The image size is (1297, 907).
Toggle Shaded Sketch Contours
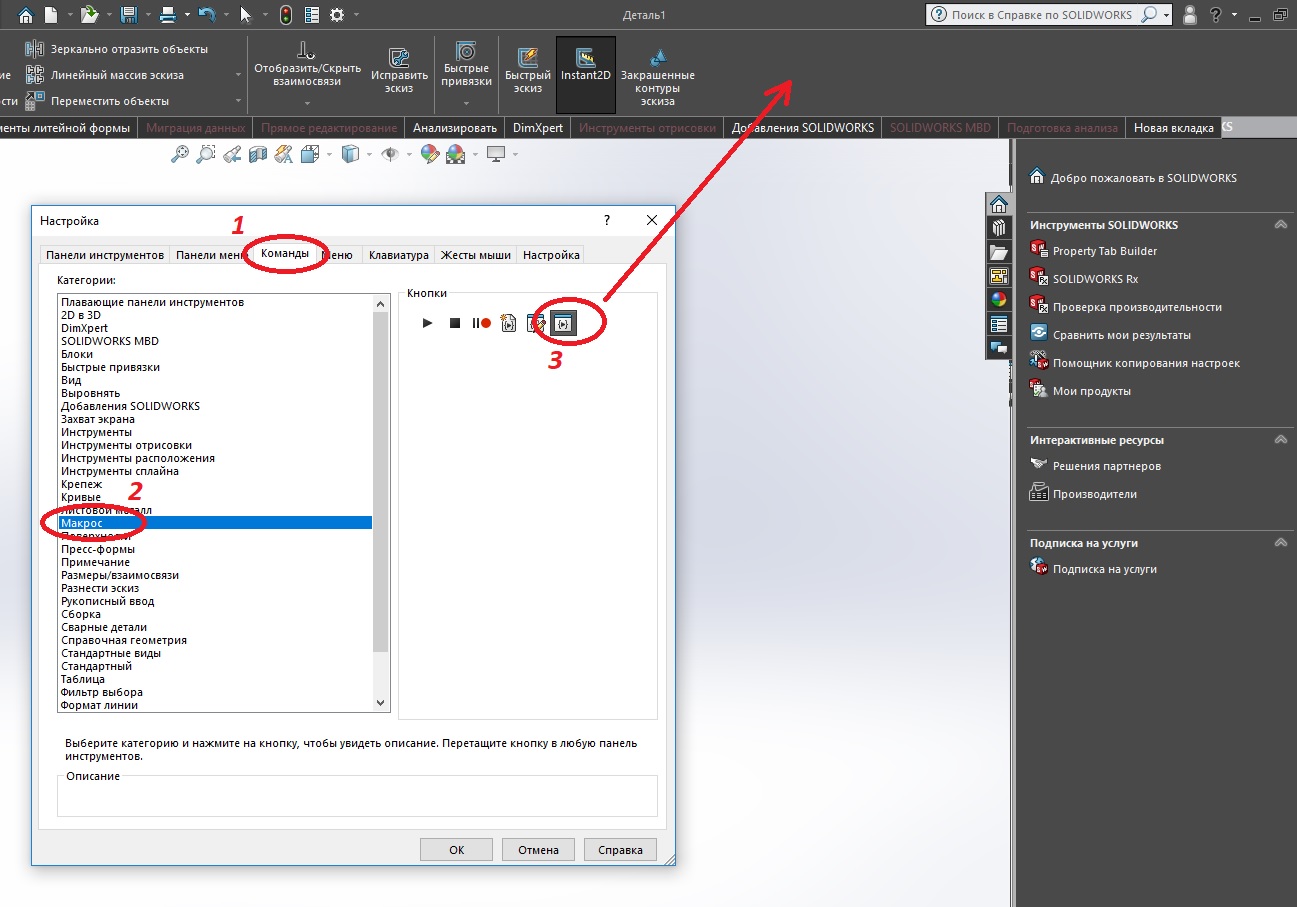pos(657,76)
